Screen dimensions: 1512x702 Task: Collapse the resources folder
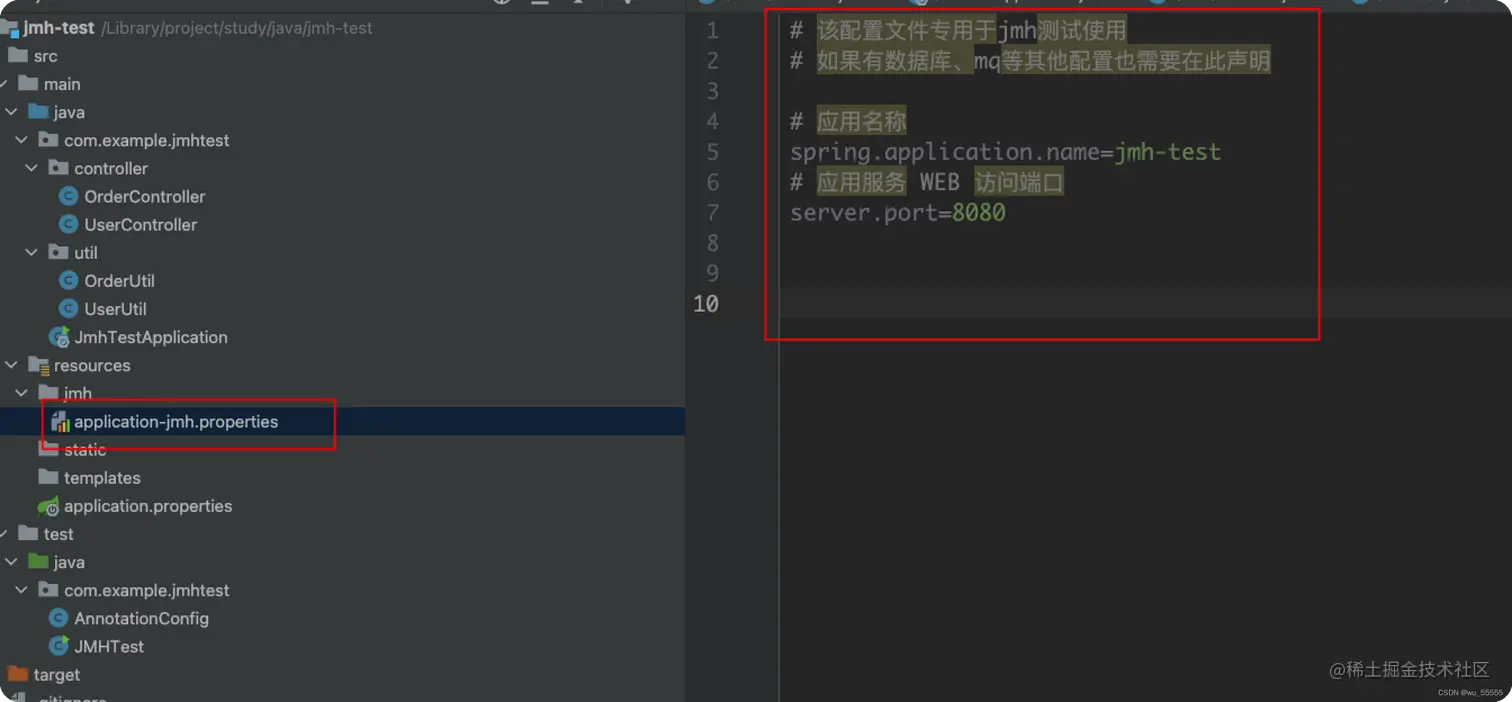pos(11,365)
